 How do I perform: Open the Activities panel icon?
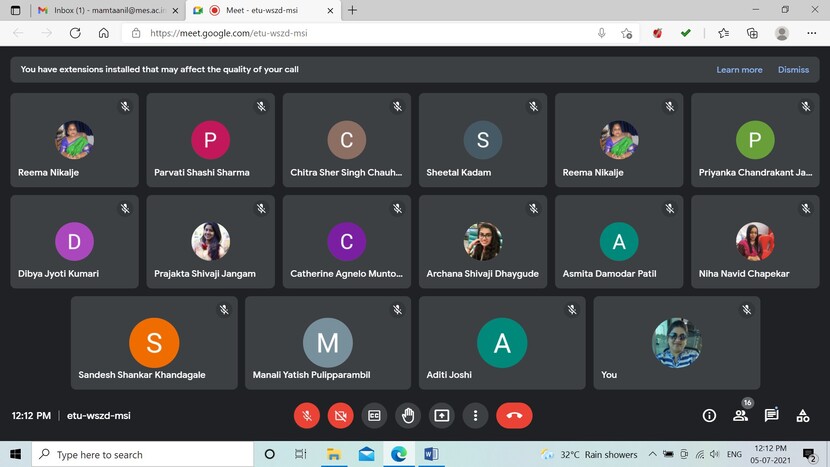coord(802,415)
